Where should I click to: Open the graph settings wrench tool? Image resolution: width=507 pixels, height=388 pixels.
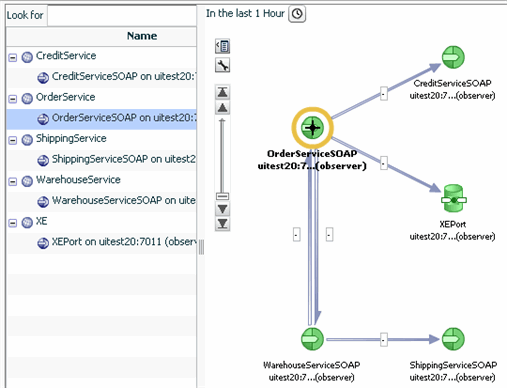(x=222, y=65)
